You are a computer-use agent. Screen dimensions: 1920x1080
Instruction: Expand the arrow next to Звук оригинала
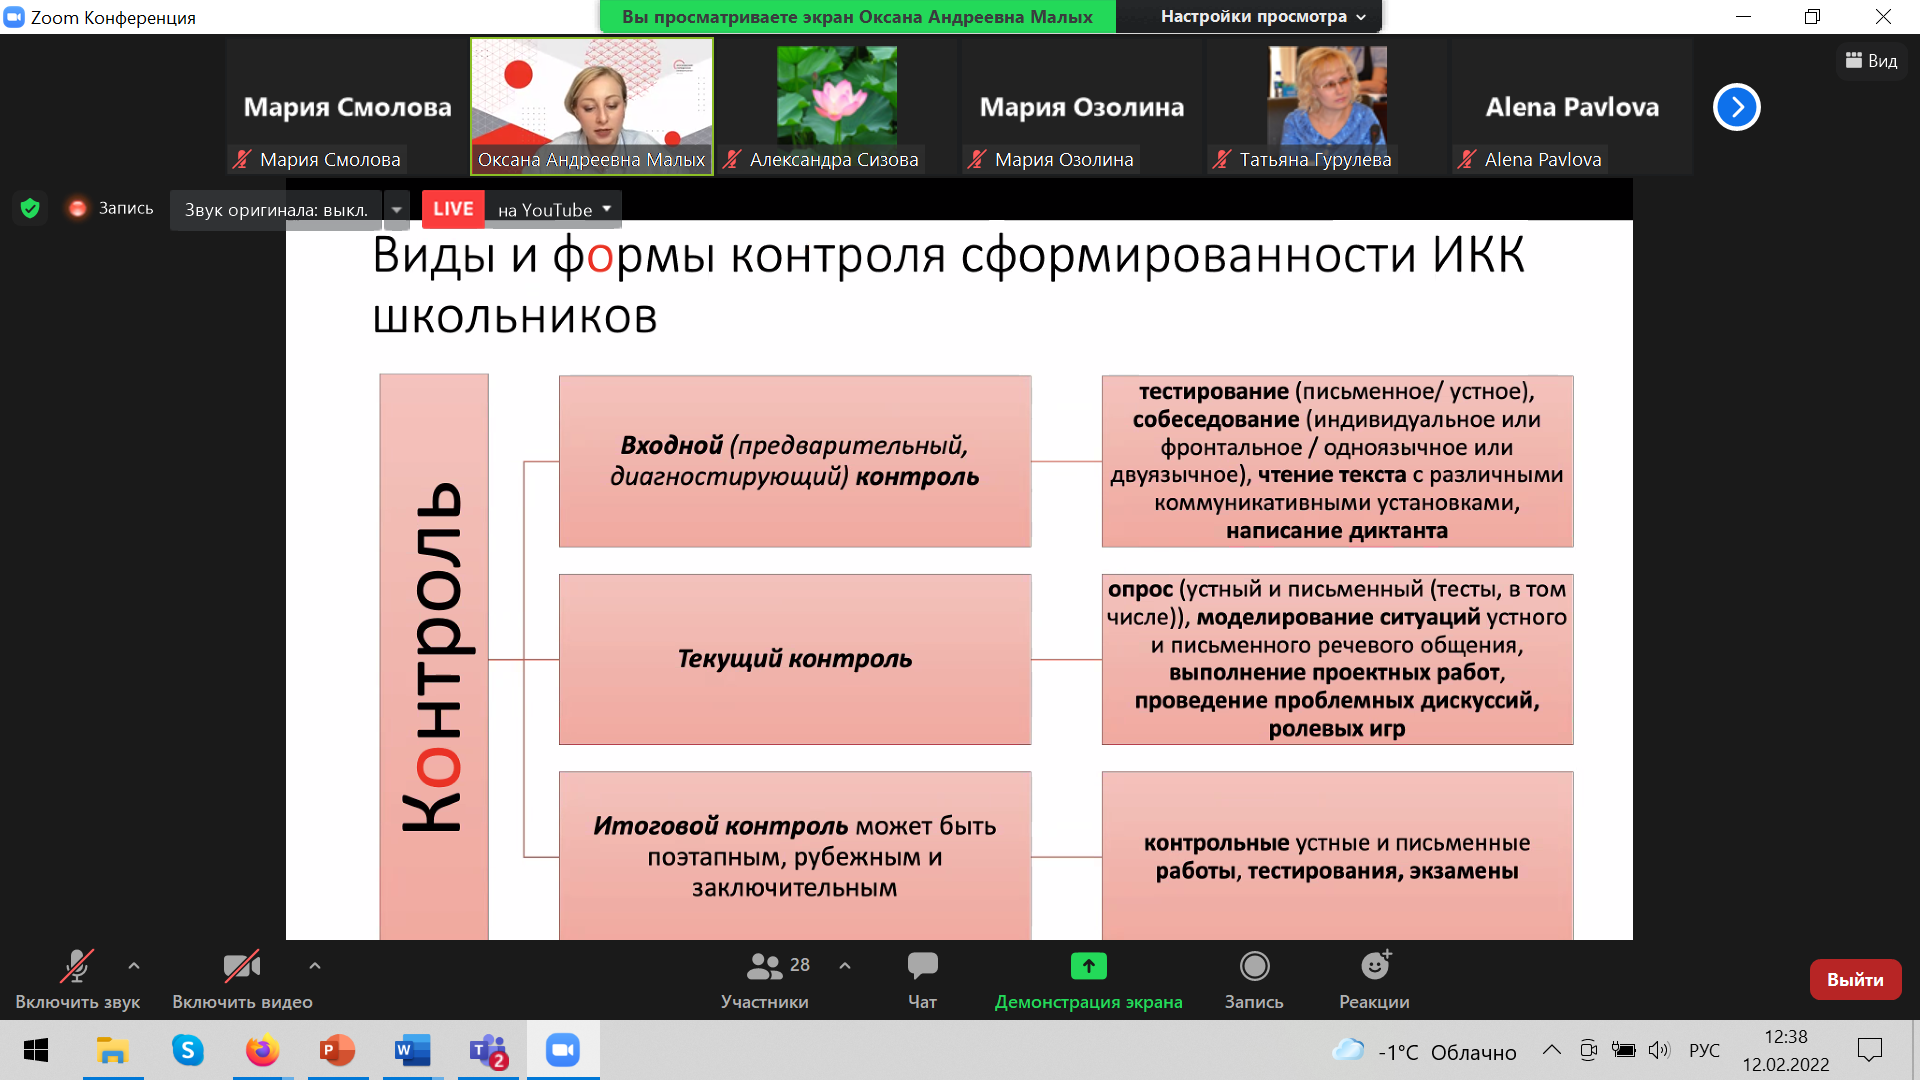(397, 209)
